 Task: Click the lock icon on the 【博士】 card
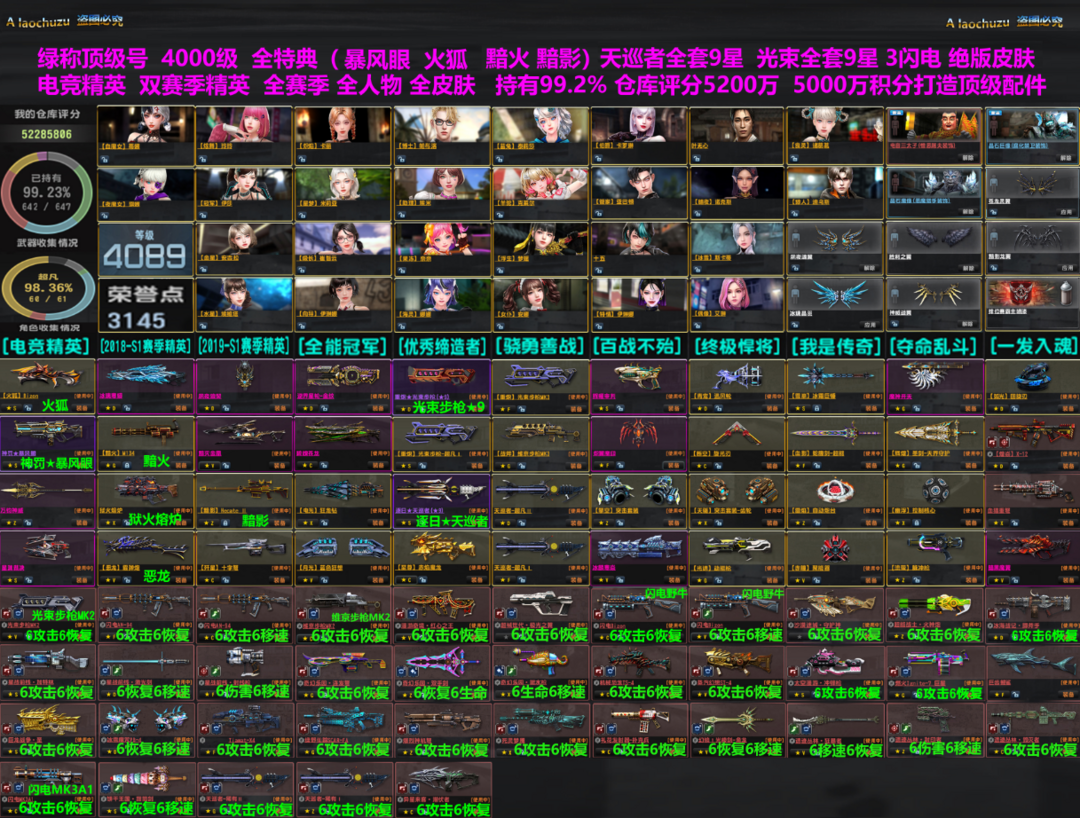click(x=401, y=159)
